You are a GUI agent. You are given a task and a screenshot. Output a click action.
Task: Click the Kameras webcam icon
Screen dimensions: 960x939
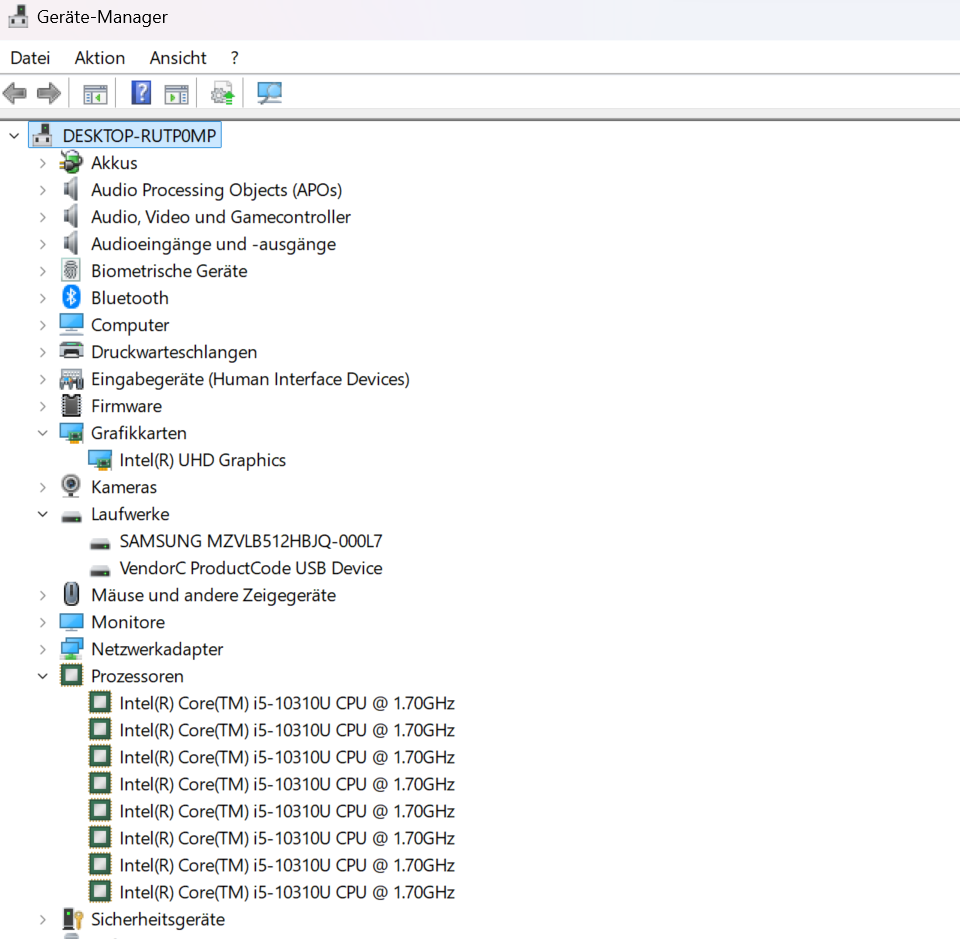[x=71, y=486]
